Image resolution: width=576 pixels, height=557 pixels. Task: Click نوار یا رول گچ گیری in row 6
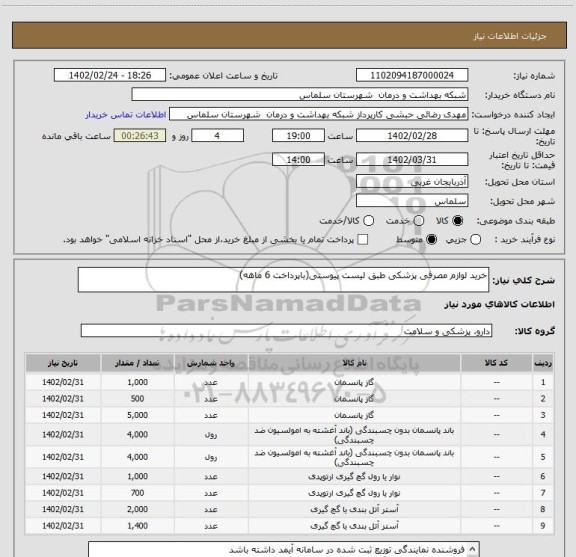tap(354, 477)
